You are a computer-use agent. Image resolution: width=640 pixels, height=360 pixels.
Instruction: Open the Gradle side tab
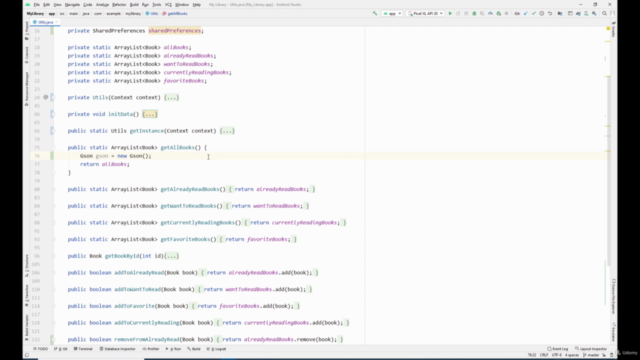pyautogui.click(x=613, y=30)
